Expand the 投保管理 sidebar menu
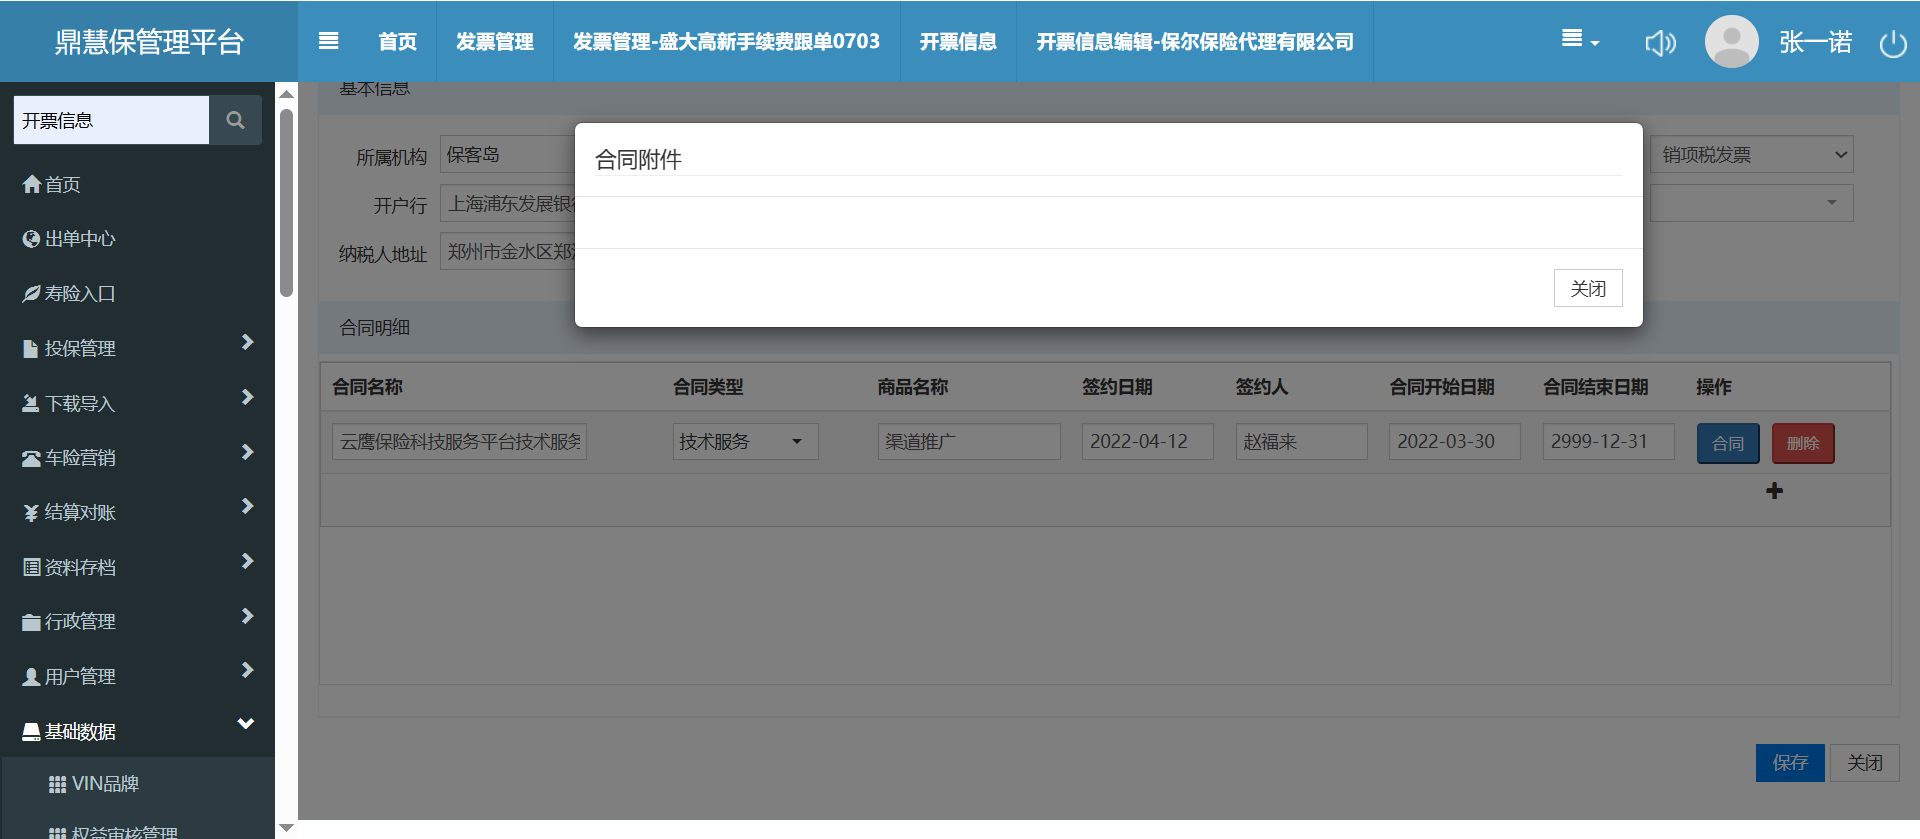Viewport: 1920px width, 839px height. (x=137, y=348)
